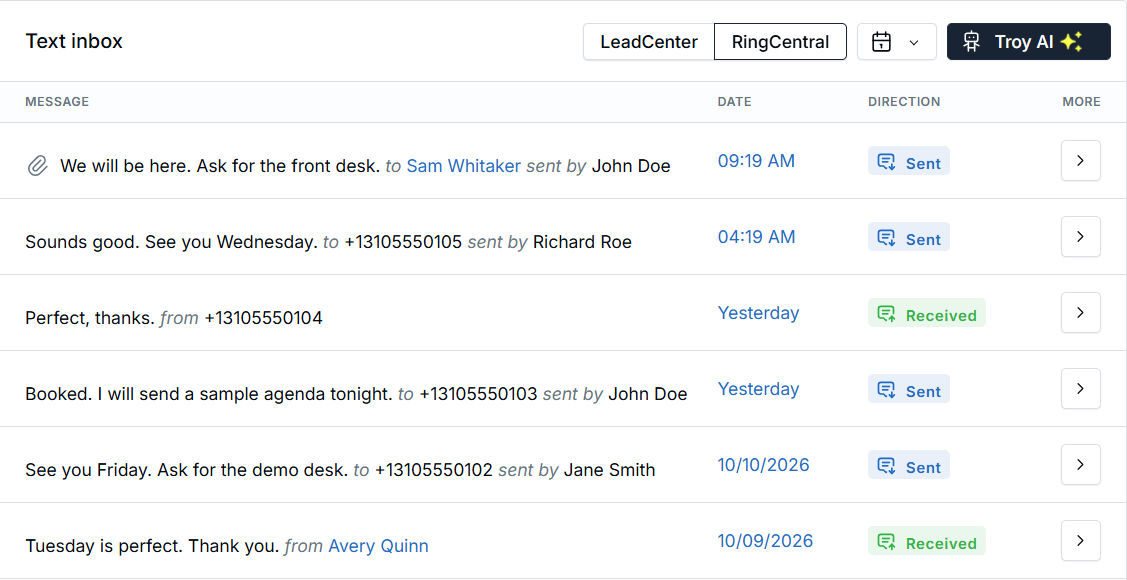The width and height of the screenshot is (1127, 580).
Task: Click the Received badge on 'Perfect, thanks.' row
Action: 926,313
